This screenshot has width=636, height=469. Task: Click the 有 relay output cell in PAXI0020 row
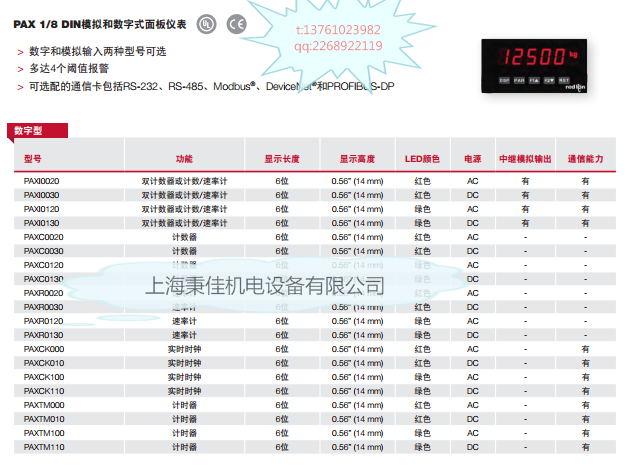(x=525, y=181)
